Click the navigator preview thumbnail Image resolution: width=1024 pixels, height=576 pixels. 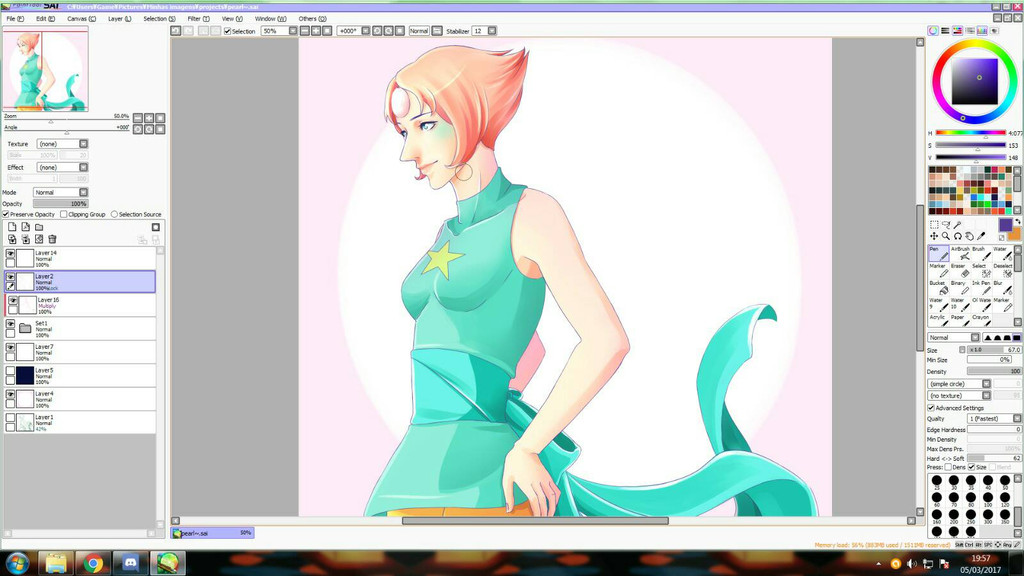[x=45, y=70]
